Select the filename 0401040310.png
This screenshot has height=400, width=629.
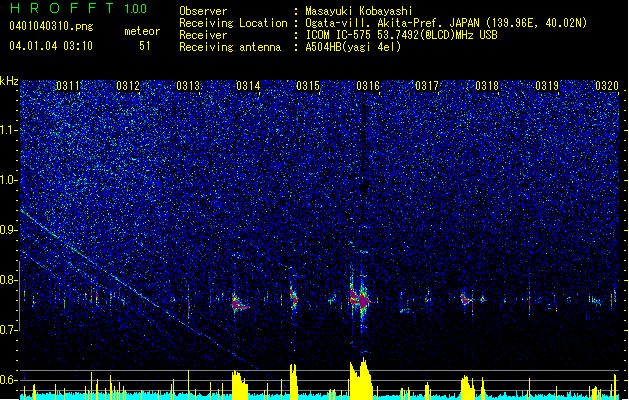pyautogui.click(x=51, y=26)
